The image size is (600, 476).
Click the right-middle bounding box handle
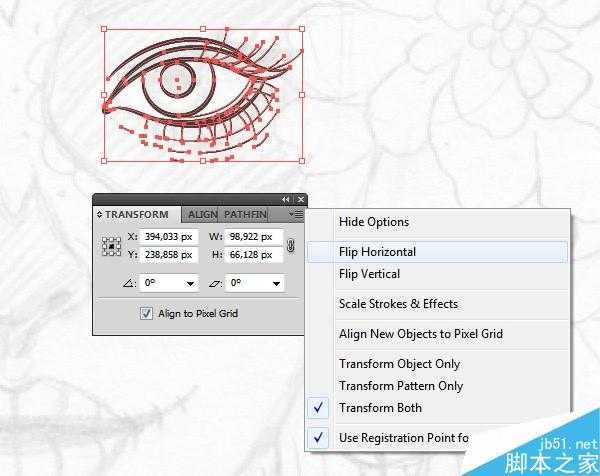click(302, 95)
